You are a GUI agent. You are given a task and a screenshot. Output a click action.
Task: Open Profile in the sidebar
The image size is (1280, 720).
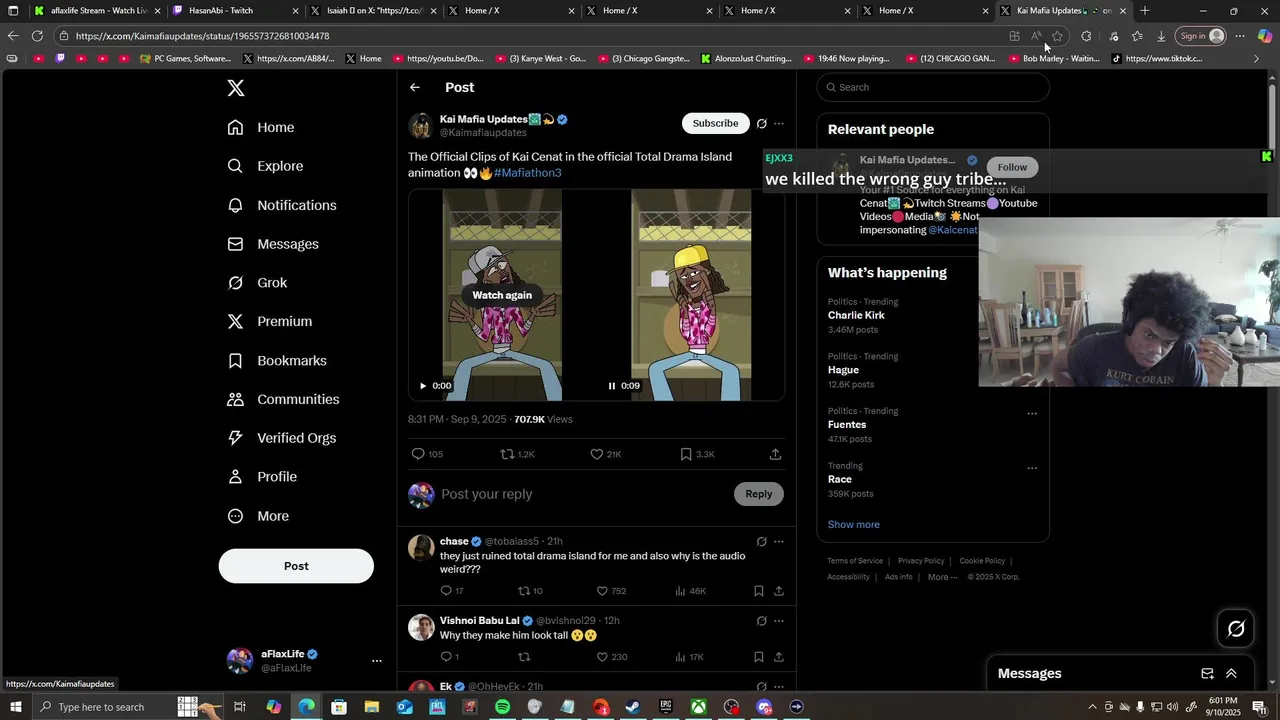coord(262,477)
